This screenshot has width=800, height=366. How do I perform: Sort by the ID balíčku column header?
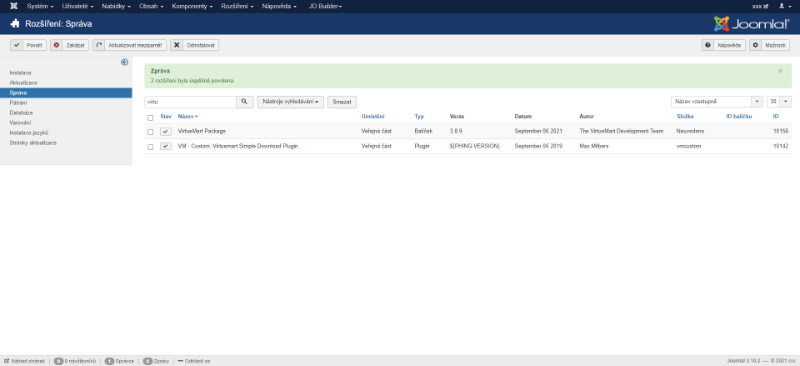tap(739, 116)
